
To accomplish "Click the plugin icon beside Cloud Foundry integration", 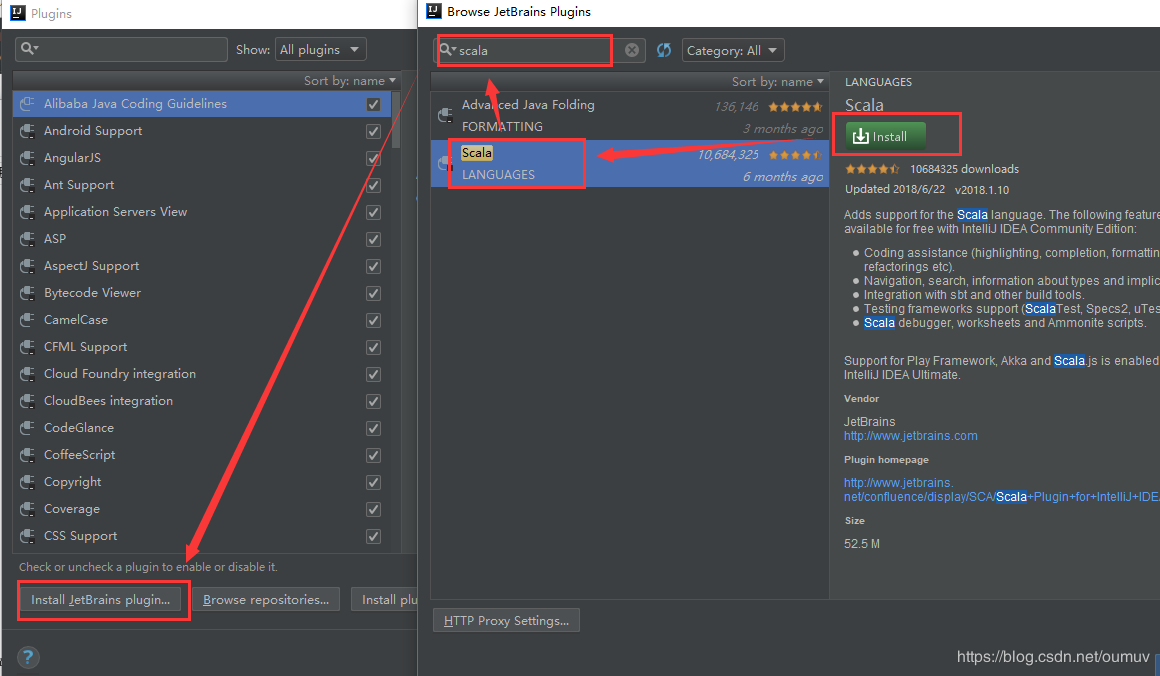I will [x=27, y=374].
